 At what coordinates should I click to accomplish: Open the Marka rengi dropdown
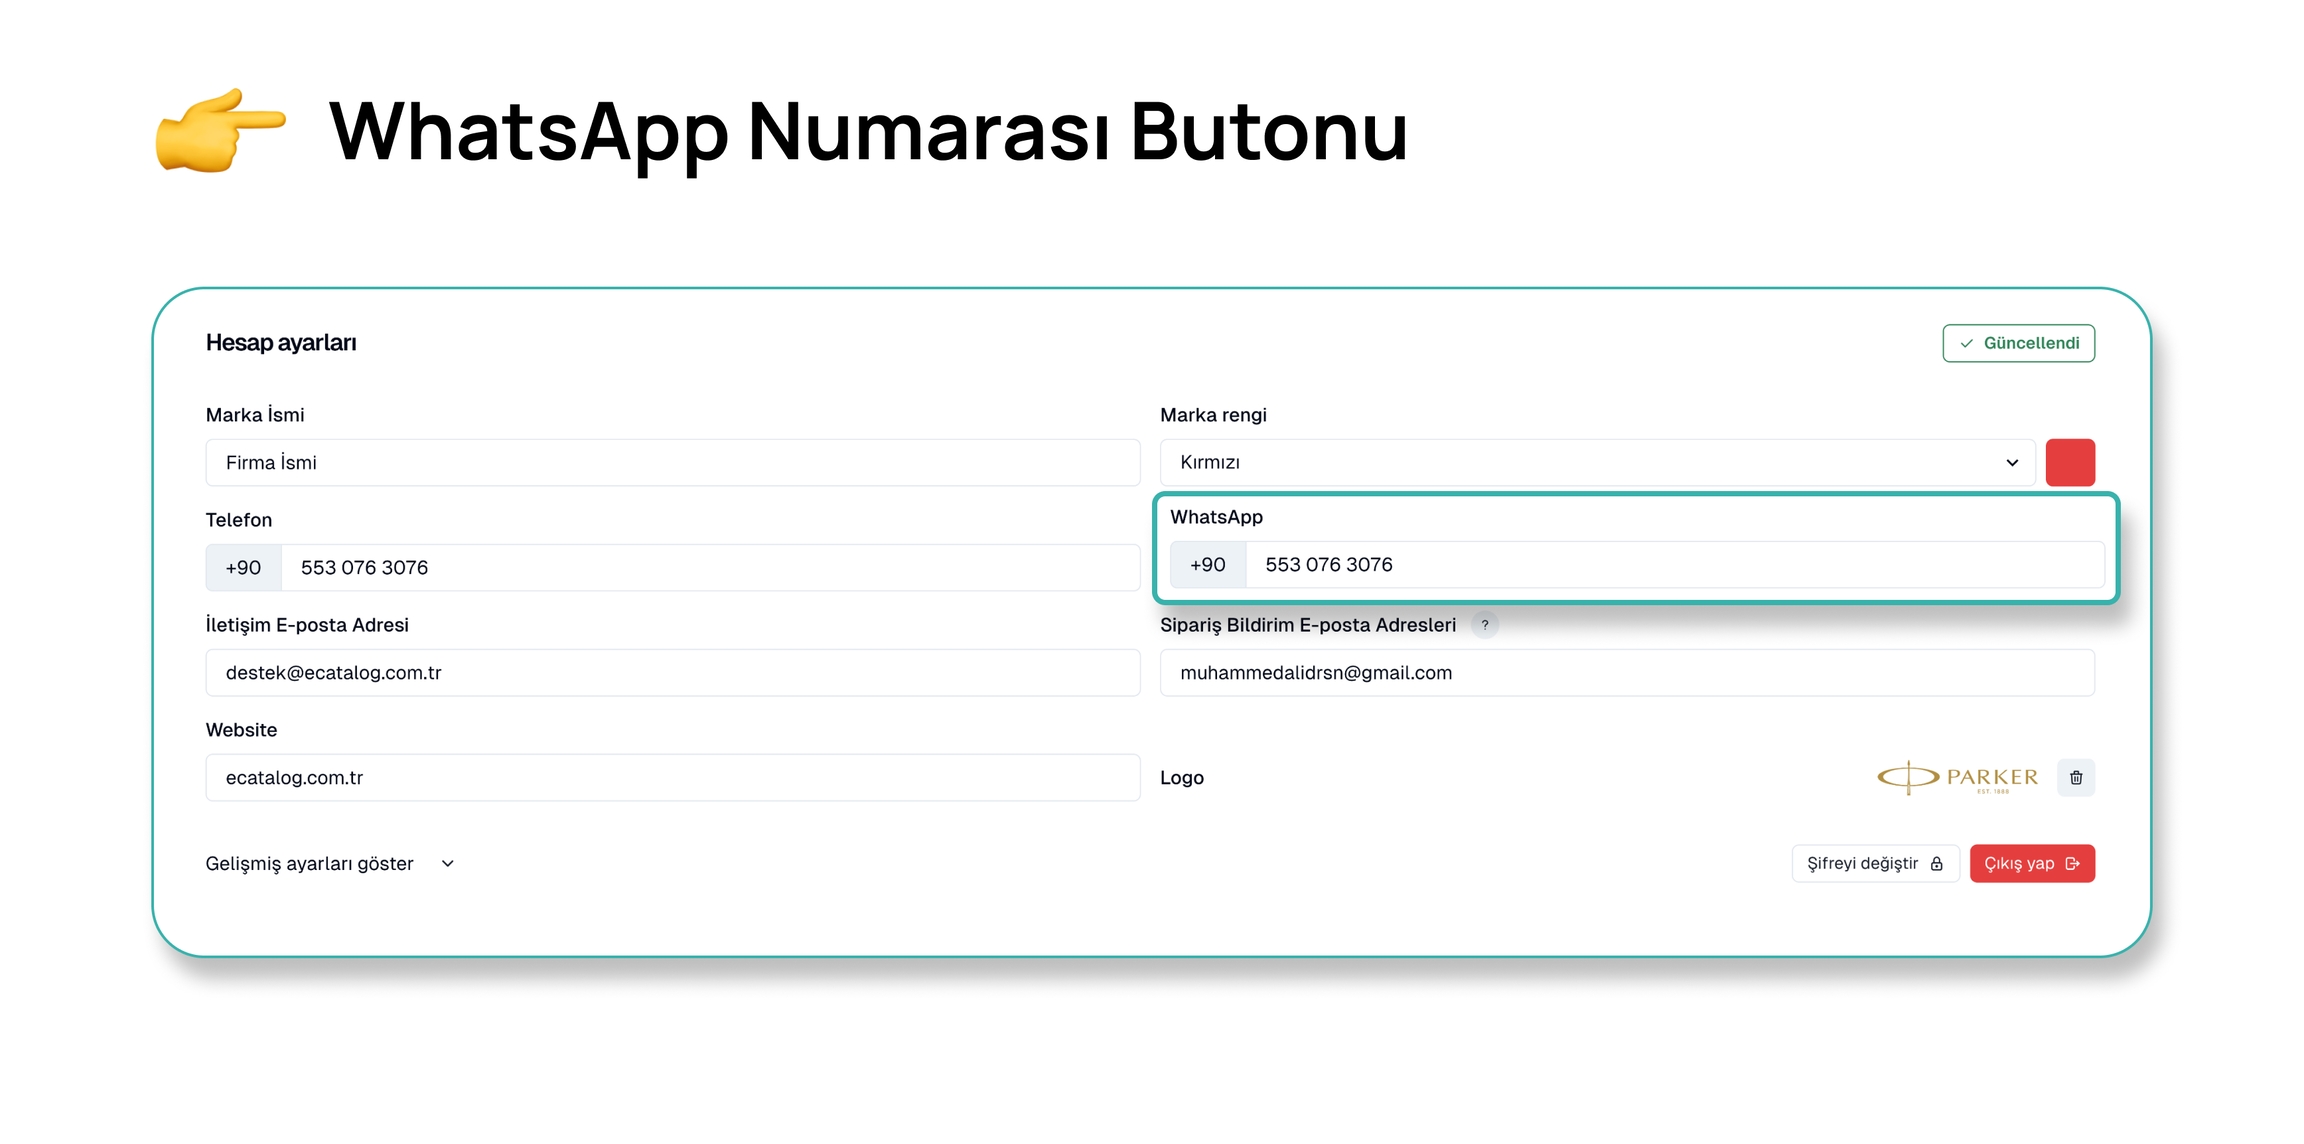pos(1596,462)
